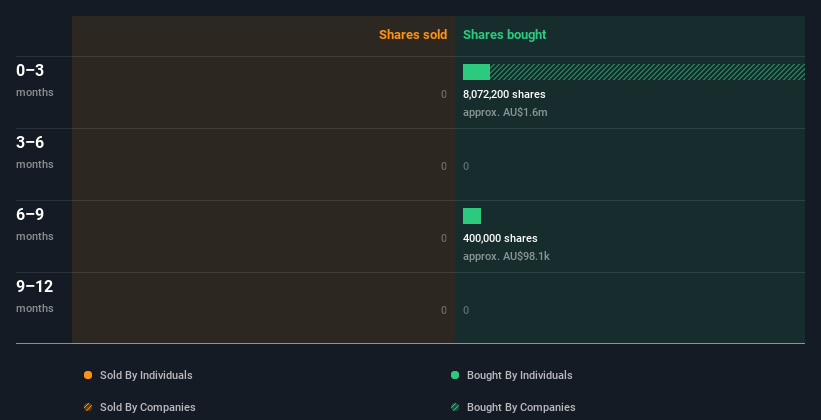Viewport: 821px width, 420px height.
Task: Click the Shares sold column header
Action: coord(413,35)
